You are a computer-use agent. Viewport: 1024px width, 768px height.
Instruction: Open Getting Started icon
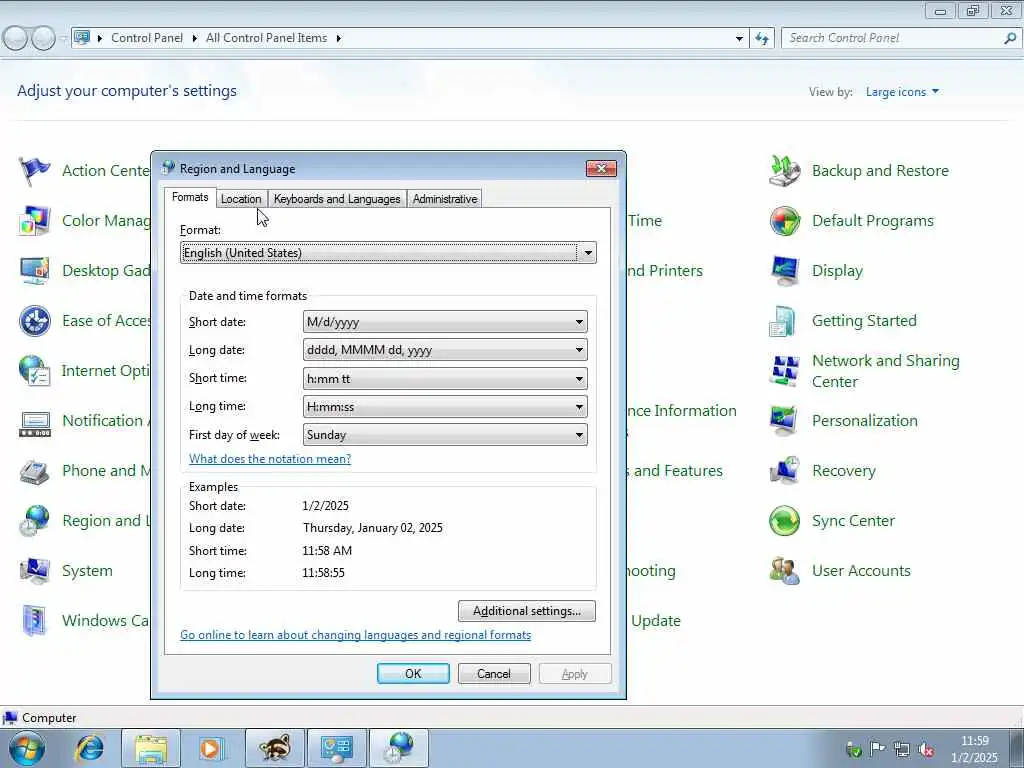coord(784,321)
